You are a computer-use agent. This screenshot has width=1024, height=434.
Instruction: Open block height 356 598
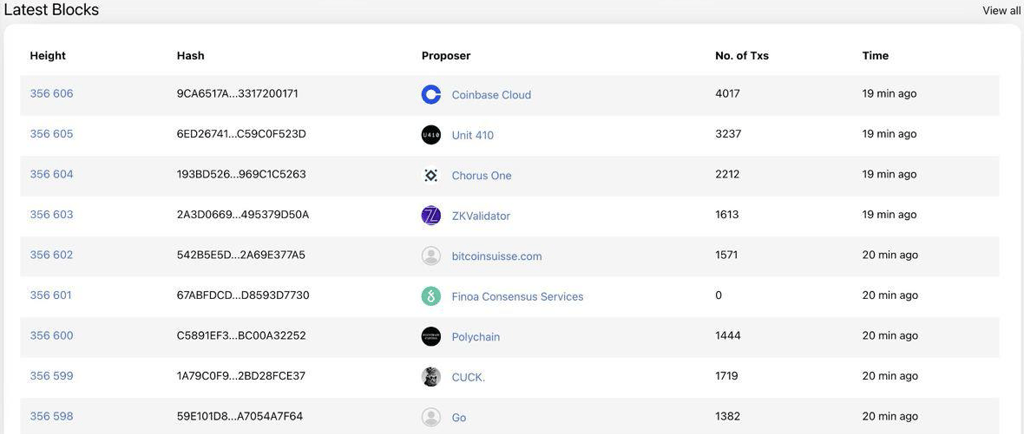51,416
